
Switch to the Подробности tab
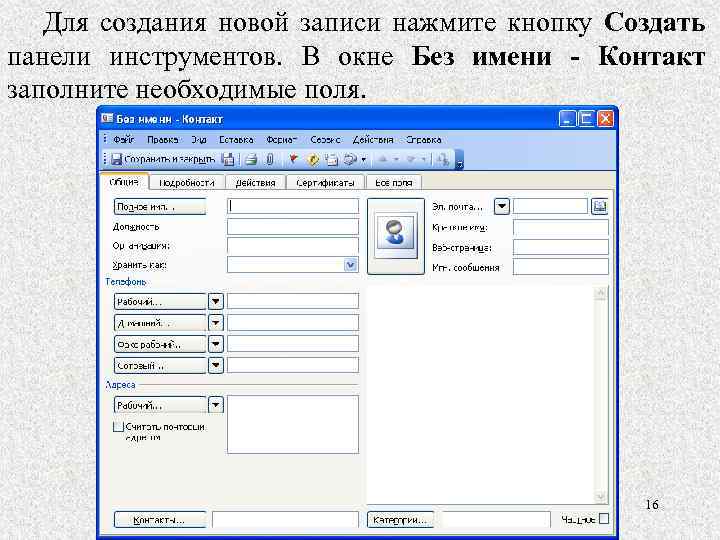187,182
